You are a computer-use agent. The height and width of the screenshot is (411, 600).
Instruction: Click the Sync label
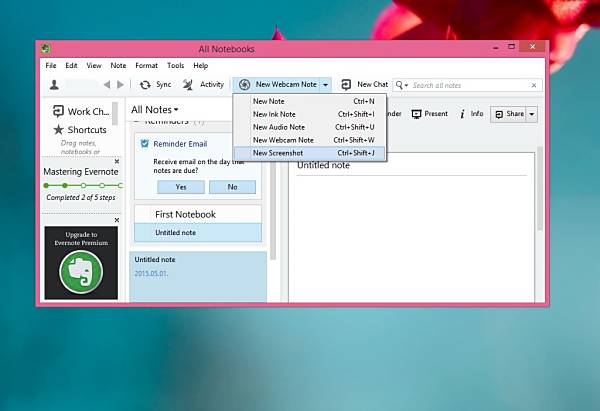click(x=163, y=84)
